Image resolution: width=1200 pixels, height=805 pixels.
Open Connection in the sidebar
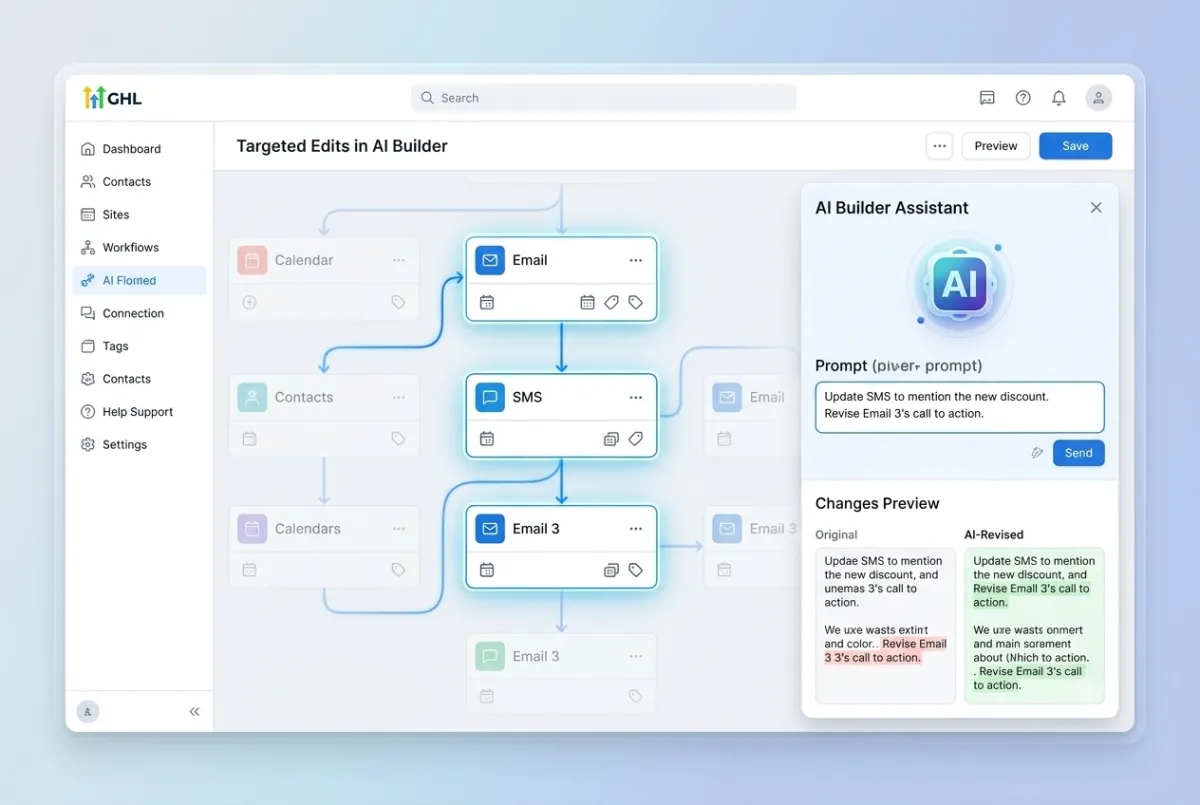coord(139,314)
